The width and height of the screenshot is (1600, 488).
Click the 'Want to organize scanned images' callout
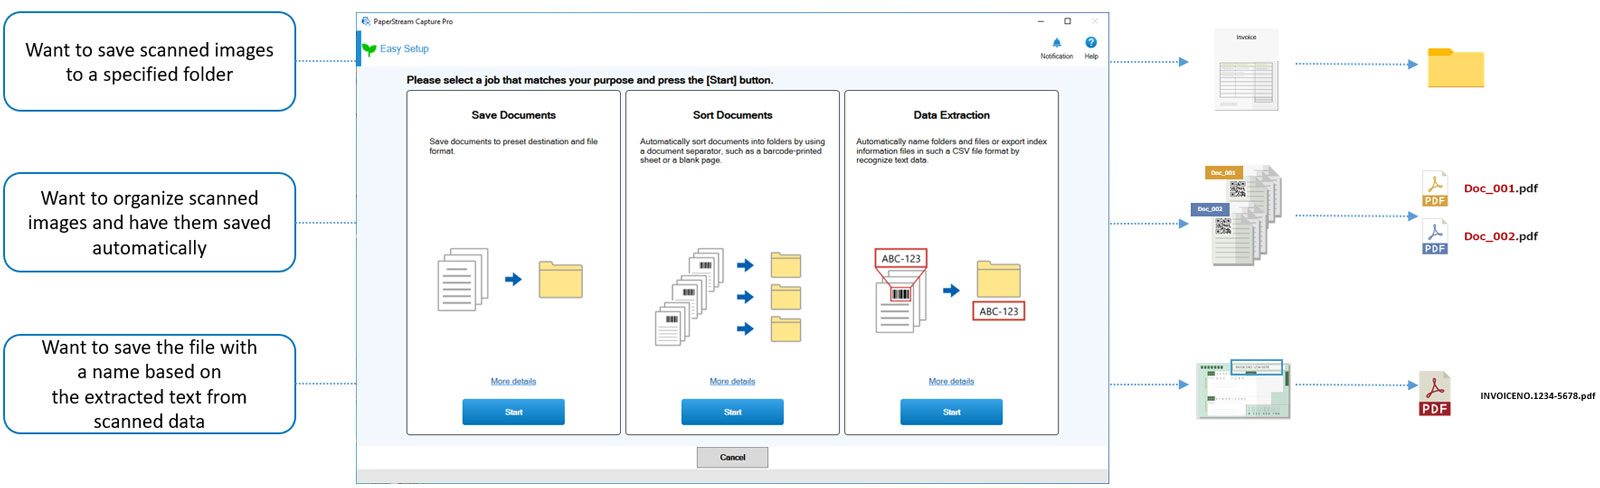click(x=149, y=222)
